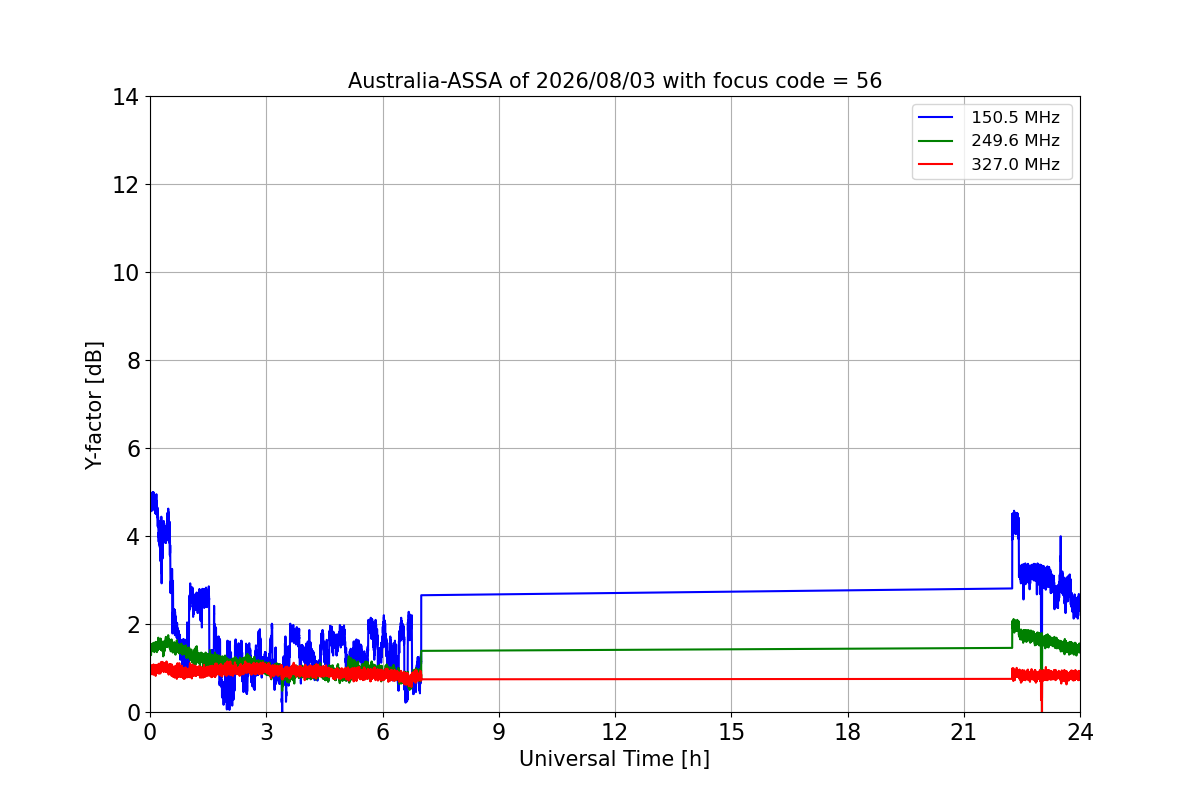Click the green line sample in legend
This screenshot has width=1200, height=800.
pos(937,141)
